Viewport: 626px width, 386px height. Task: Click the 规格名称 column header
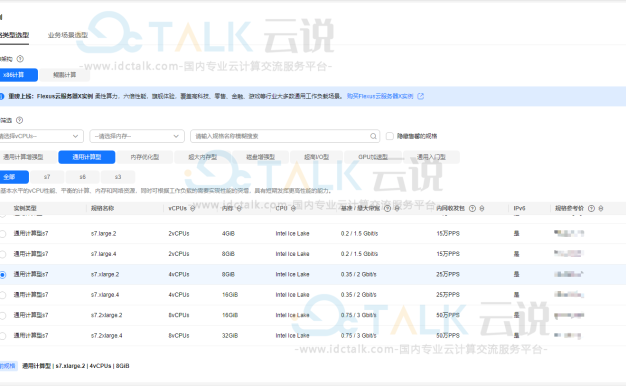[102, 208]
